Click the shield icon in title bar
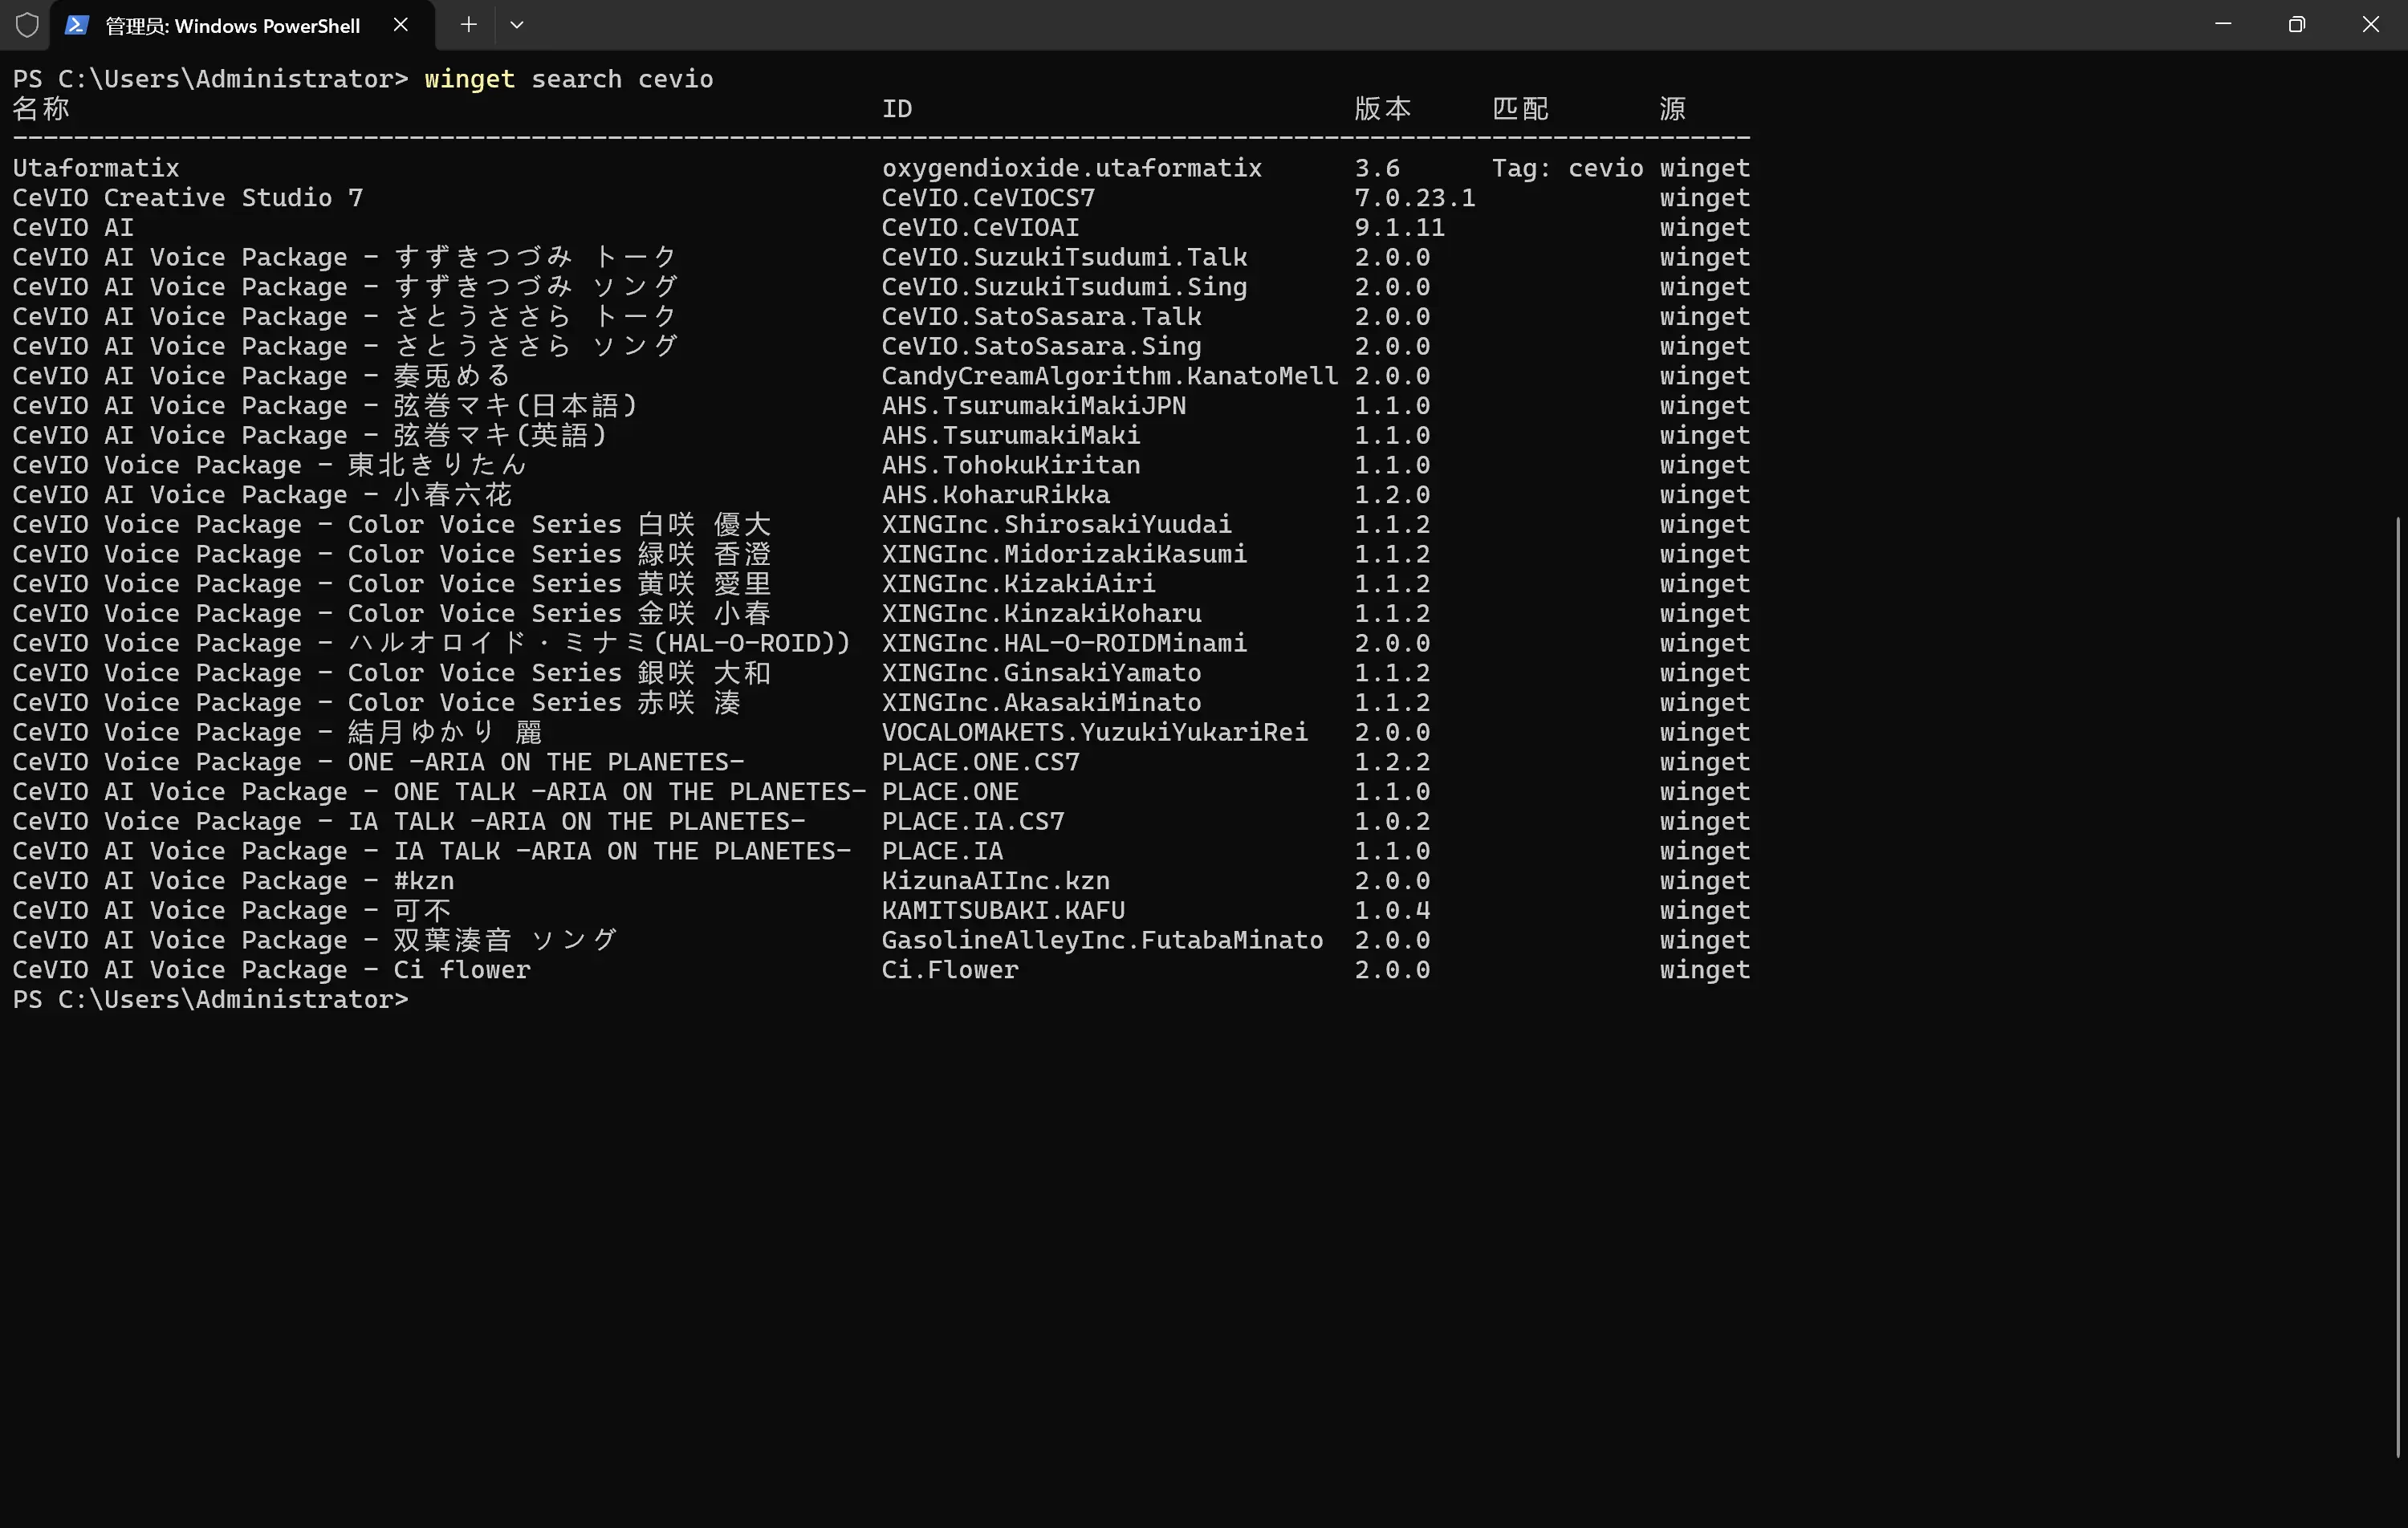This screenshot has height=1528, width=2408. tap(27, 25)
